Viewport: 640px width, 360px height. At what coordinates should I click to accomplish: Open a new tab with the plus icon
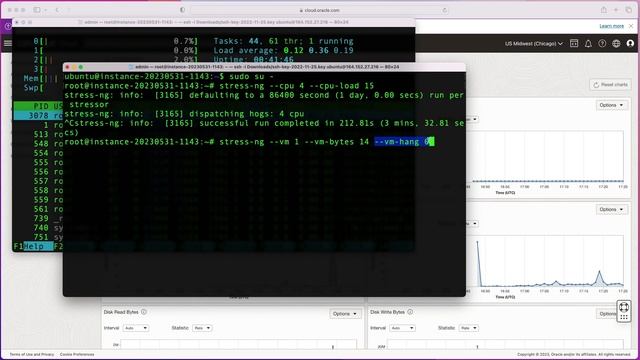pos(616,10)
